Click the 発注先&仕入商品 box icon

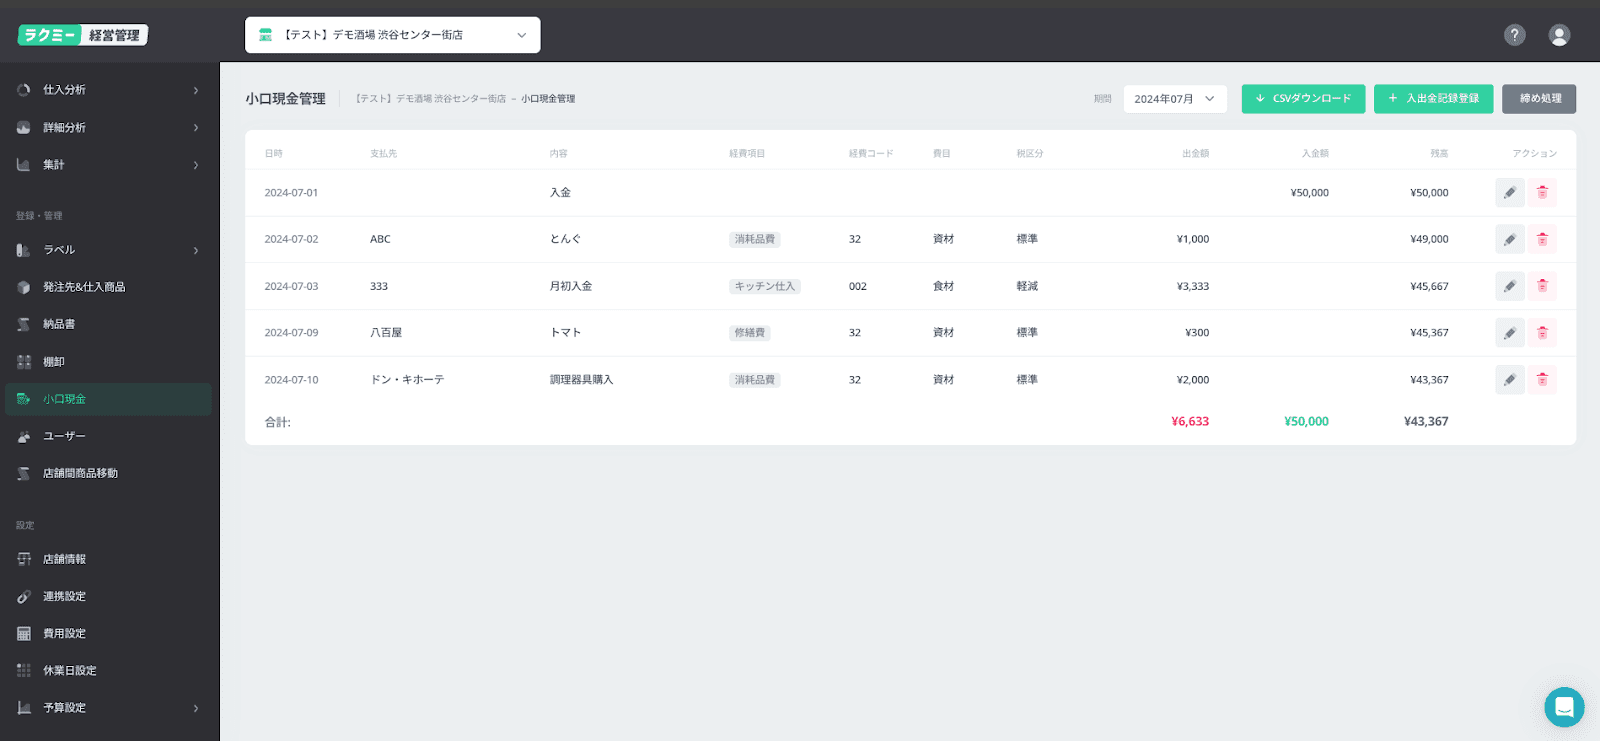click(x=24, y=287)
